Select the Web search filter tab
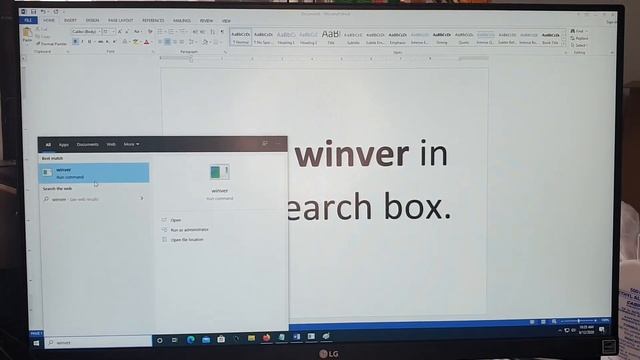The width and height of the screenshot is (640, 360). [x=111, y=144]
